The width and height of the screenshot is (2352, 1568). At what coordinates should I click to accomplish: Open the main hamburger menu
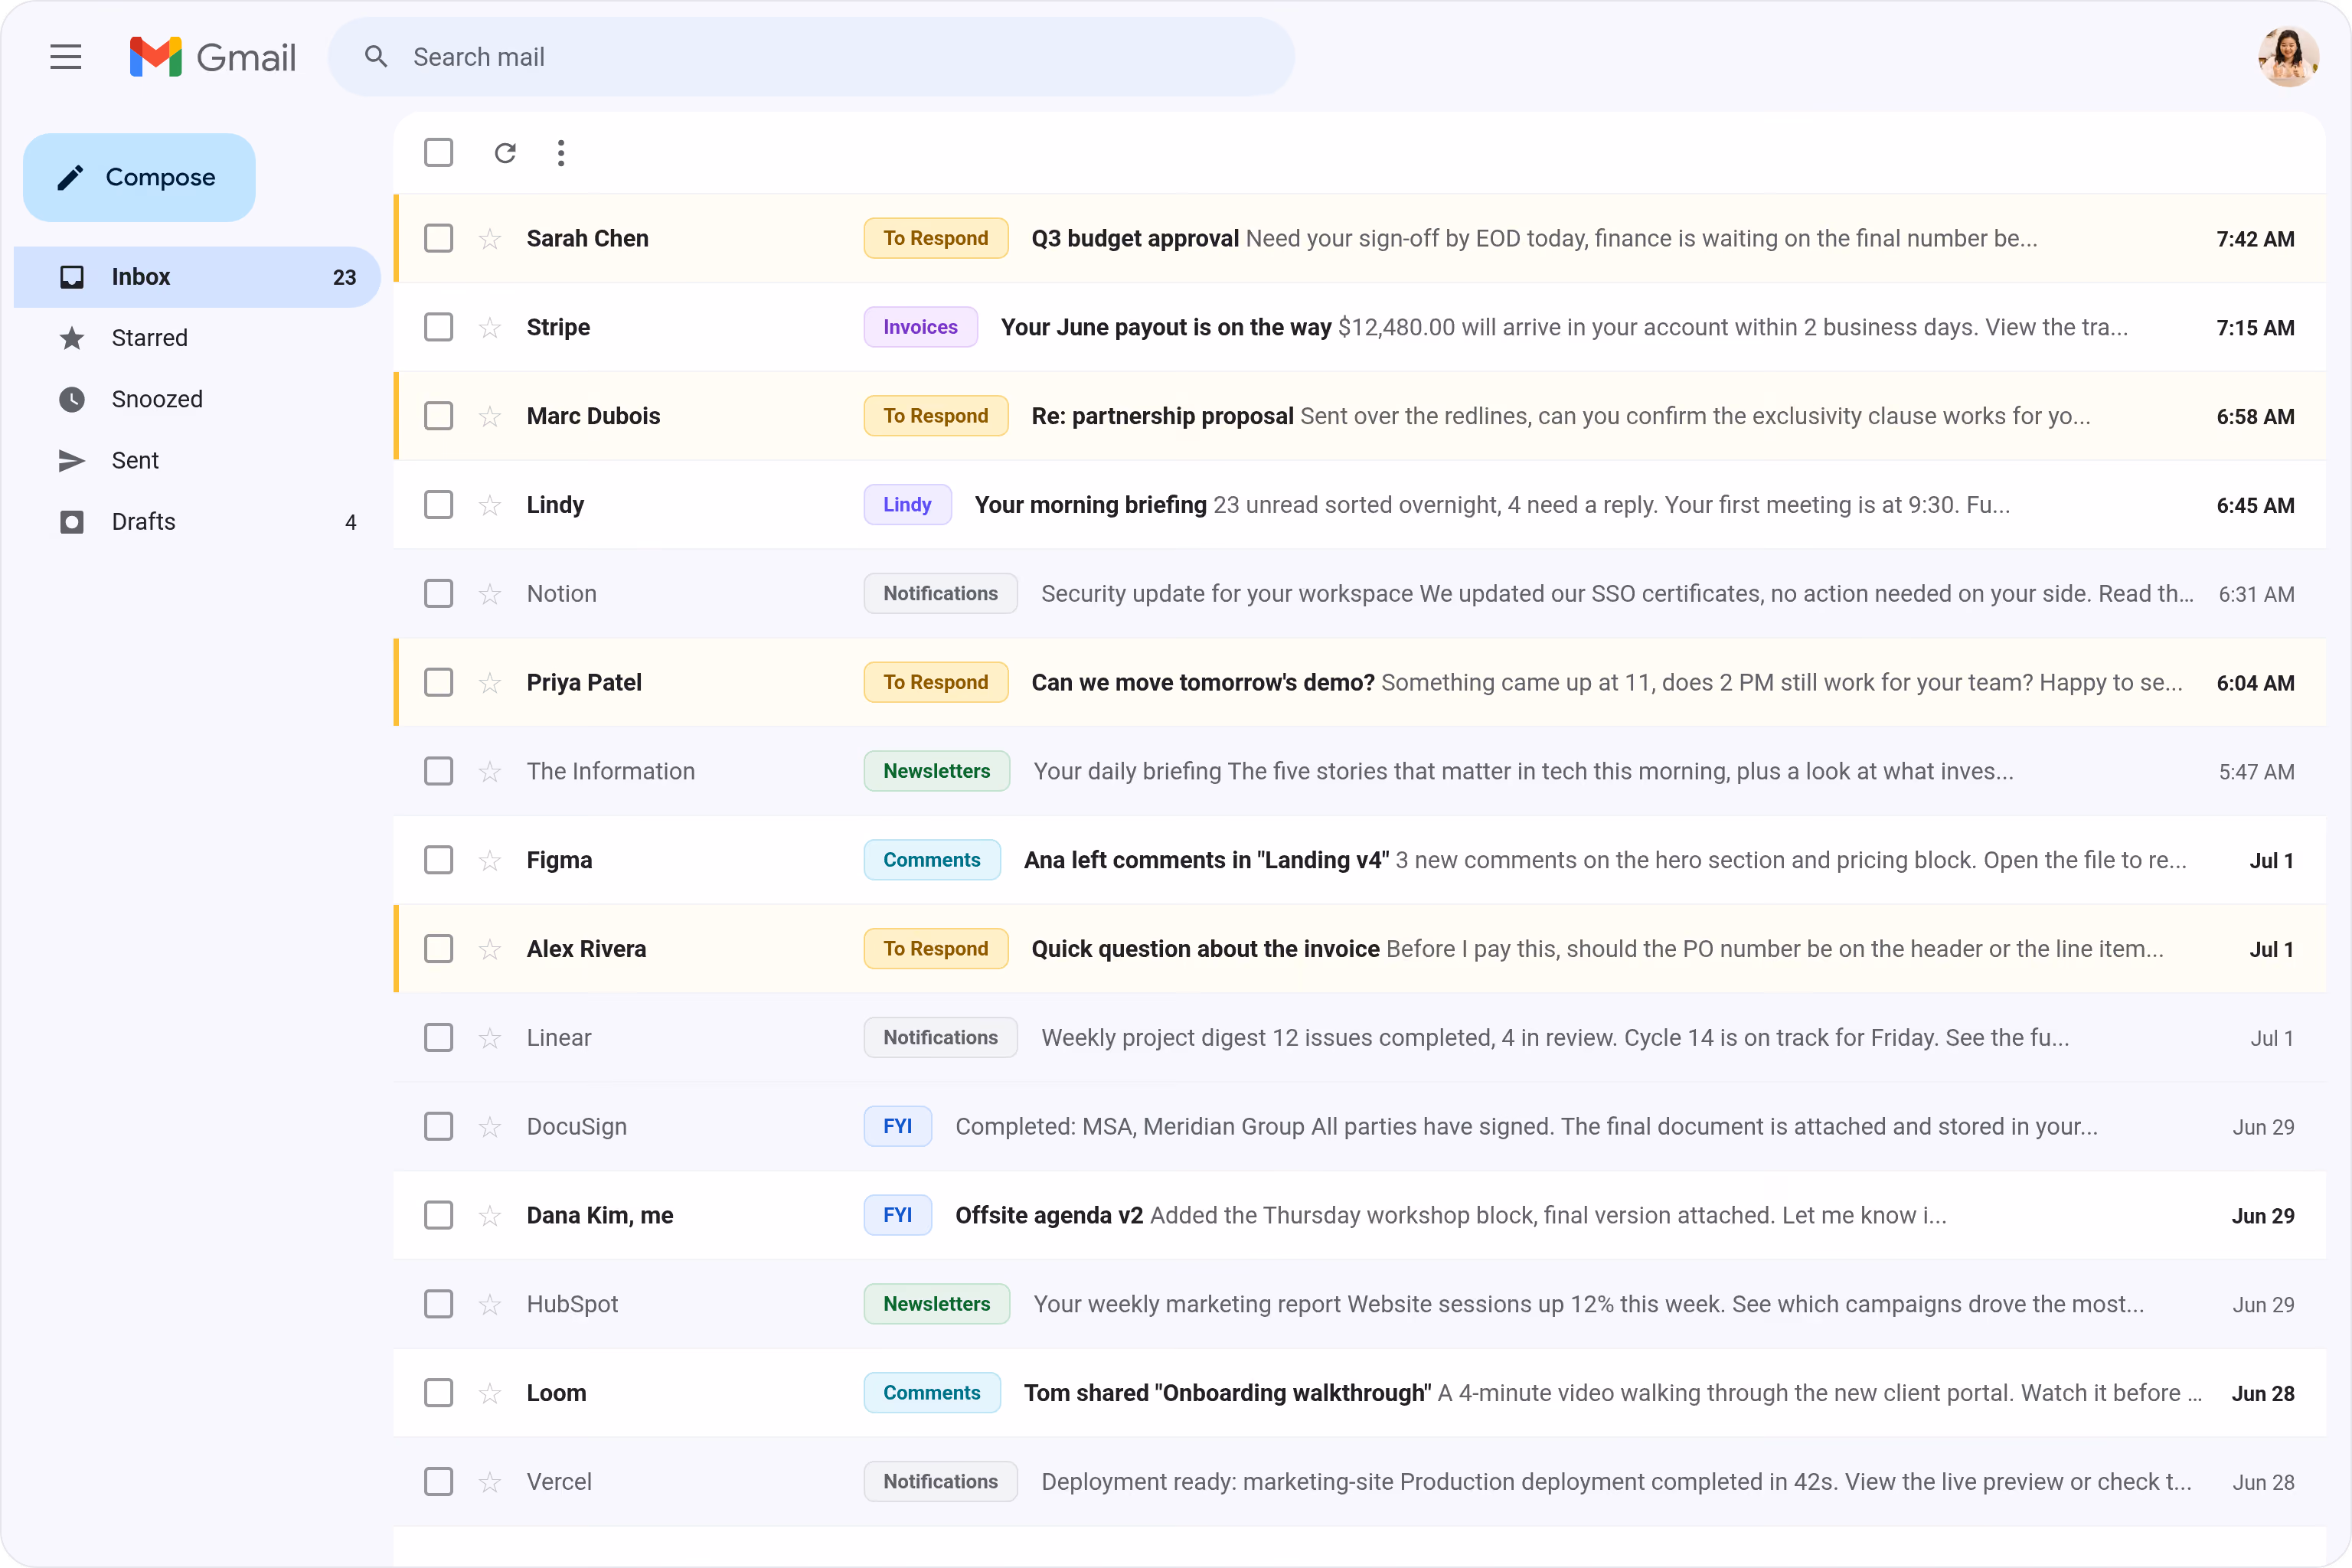pos(66,57)
